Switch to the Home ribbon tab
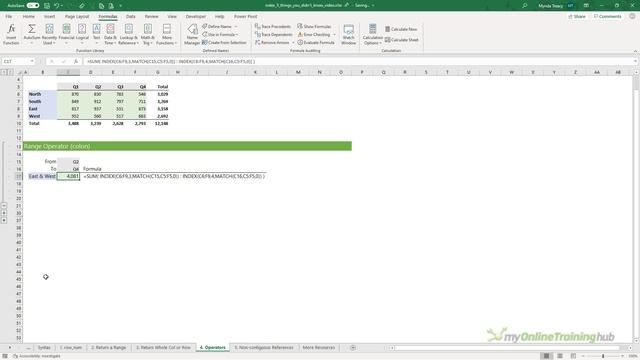This screenshot has width=640, height=360. click(x=29, y=16)
